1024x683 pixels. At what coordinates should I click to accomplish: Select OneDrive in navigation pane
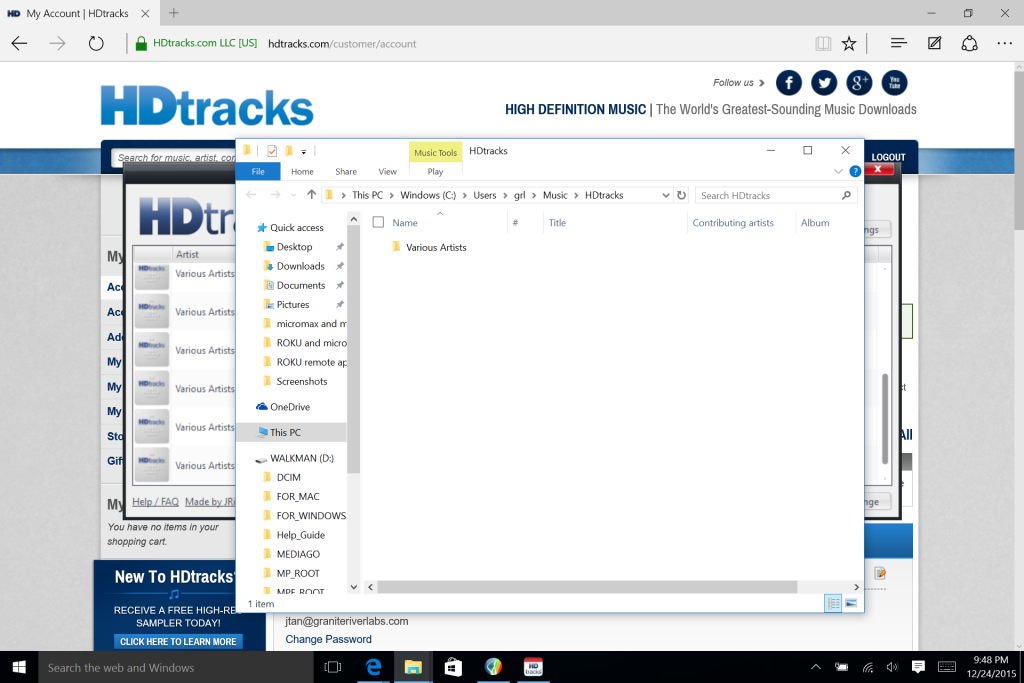click(290, 407)
